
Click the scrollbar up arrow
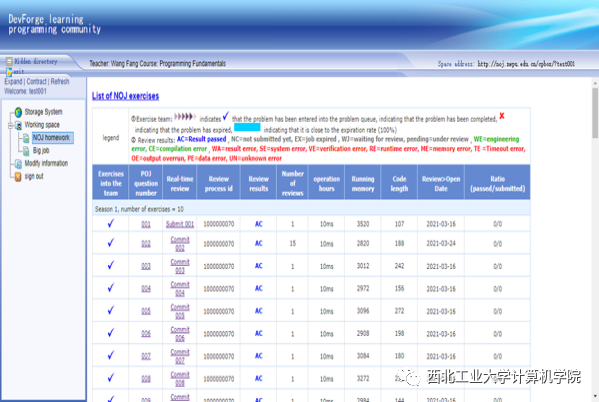pyautogui.click(x=595, y=83)
